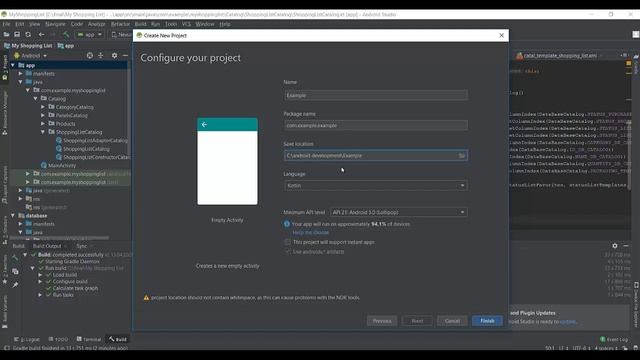The image size is (640, 360).
Task: Open the Language dropdown showing Kotlin
Action: pos(376,186)
